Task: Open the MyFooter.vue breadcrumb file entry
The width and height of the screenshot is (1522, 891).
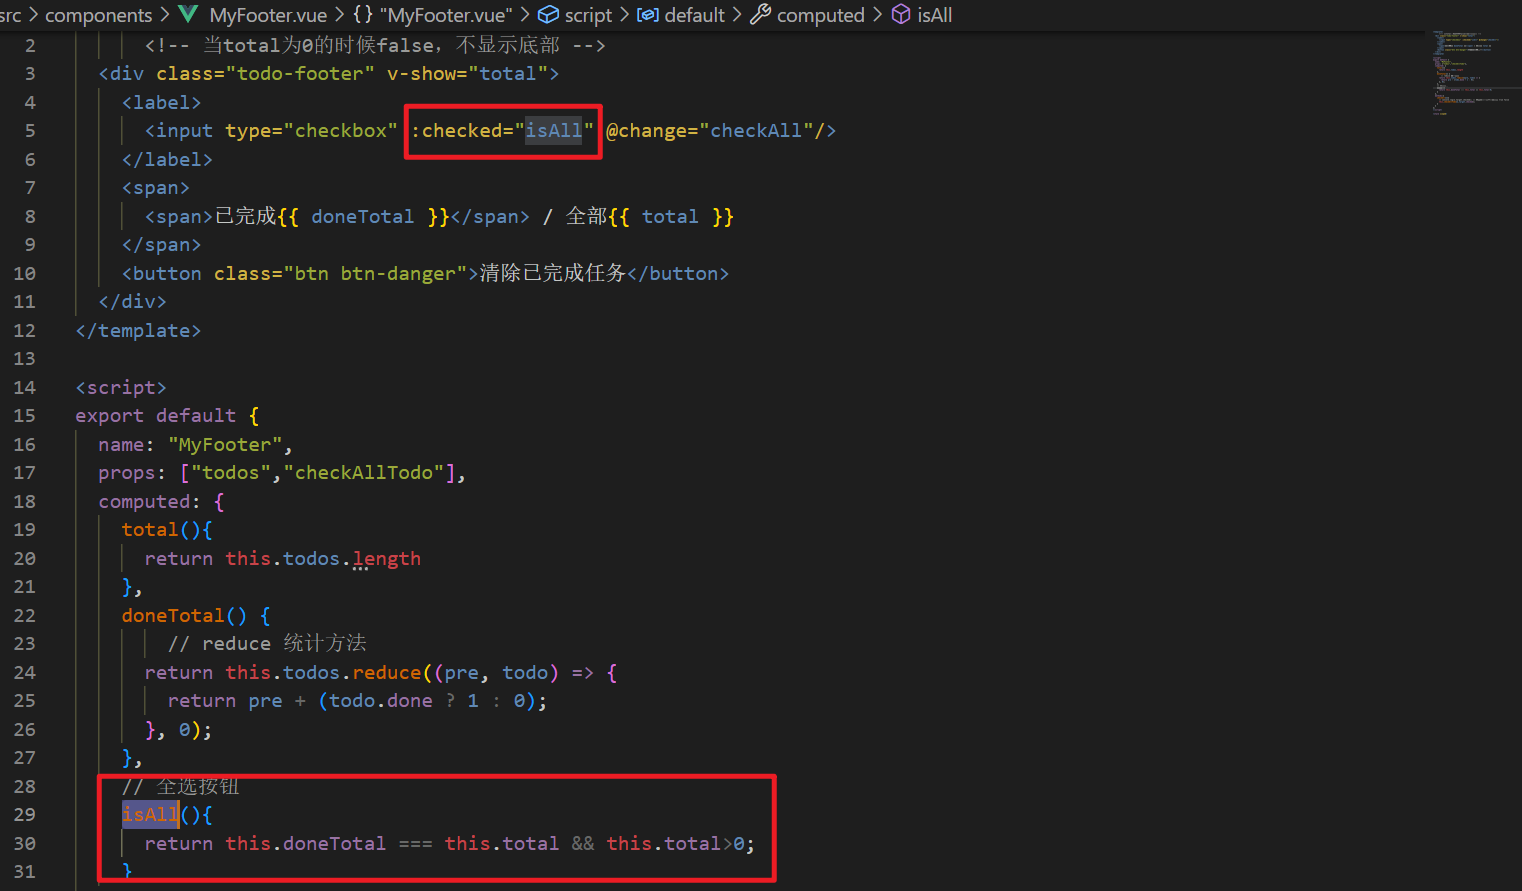Action: coord(268,15)
